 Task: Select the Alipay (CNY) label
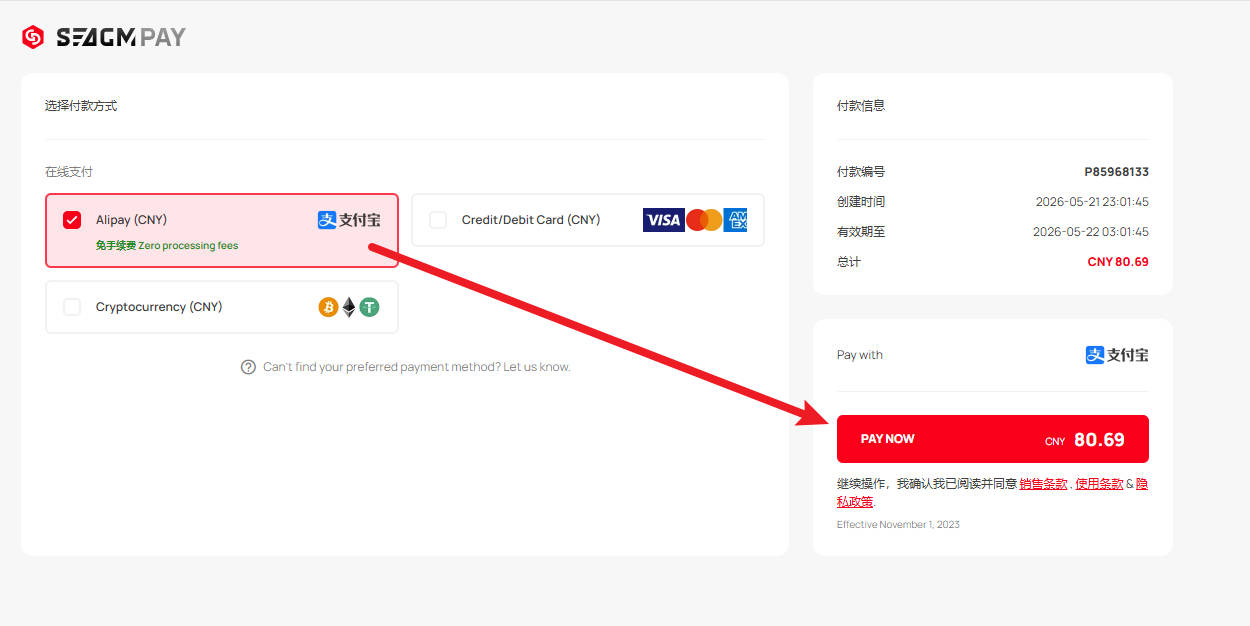point(131,220)
